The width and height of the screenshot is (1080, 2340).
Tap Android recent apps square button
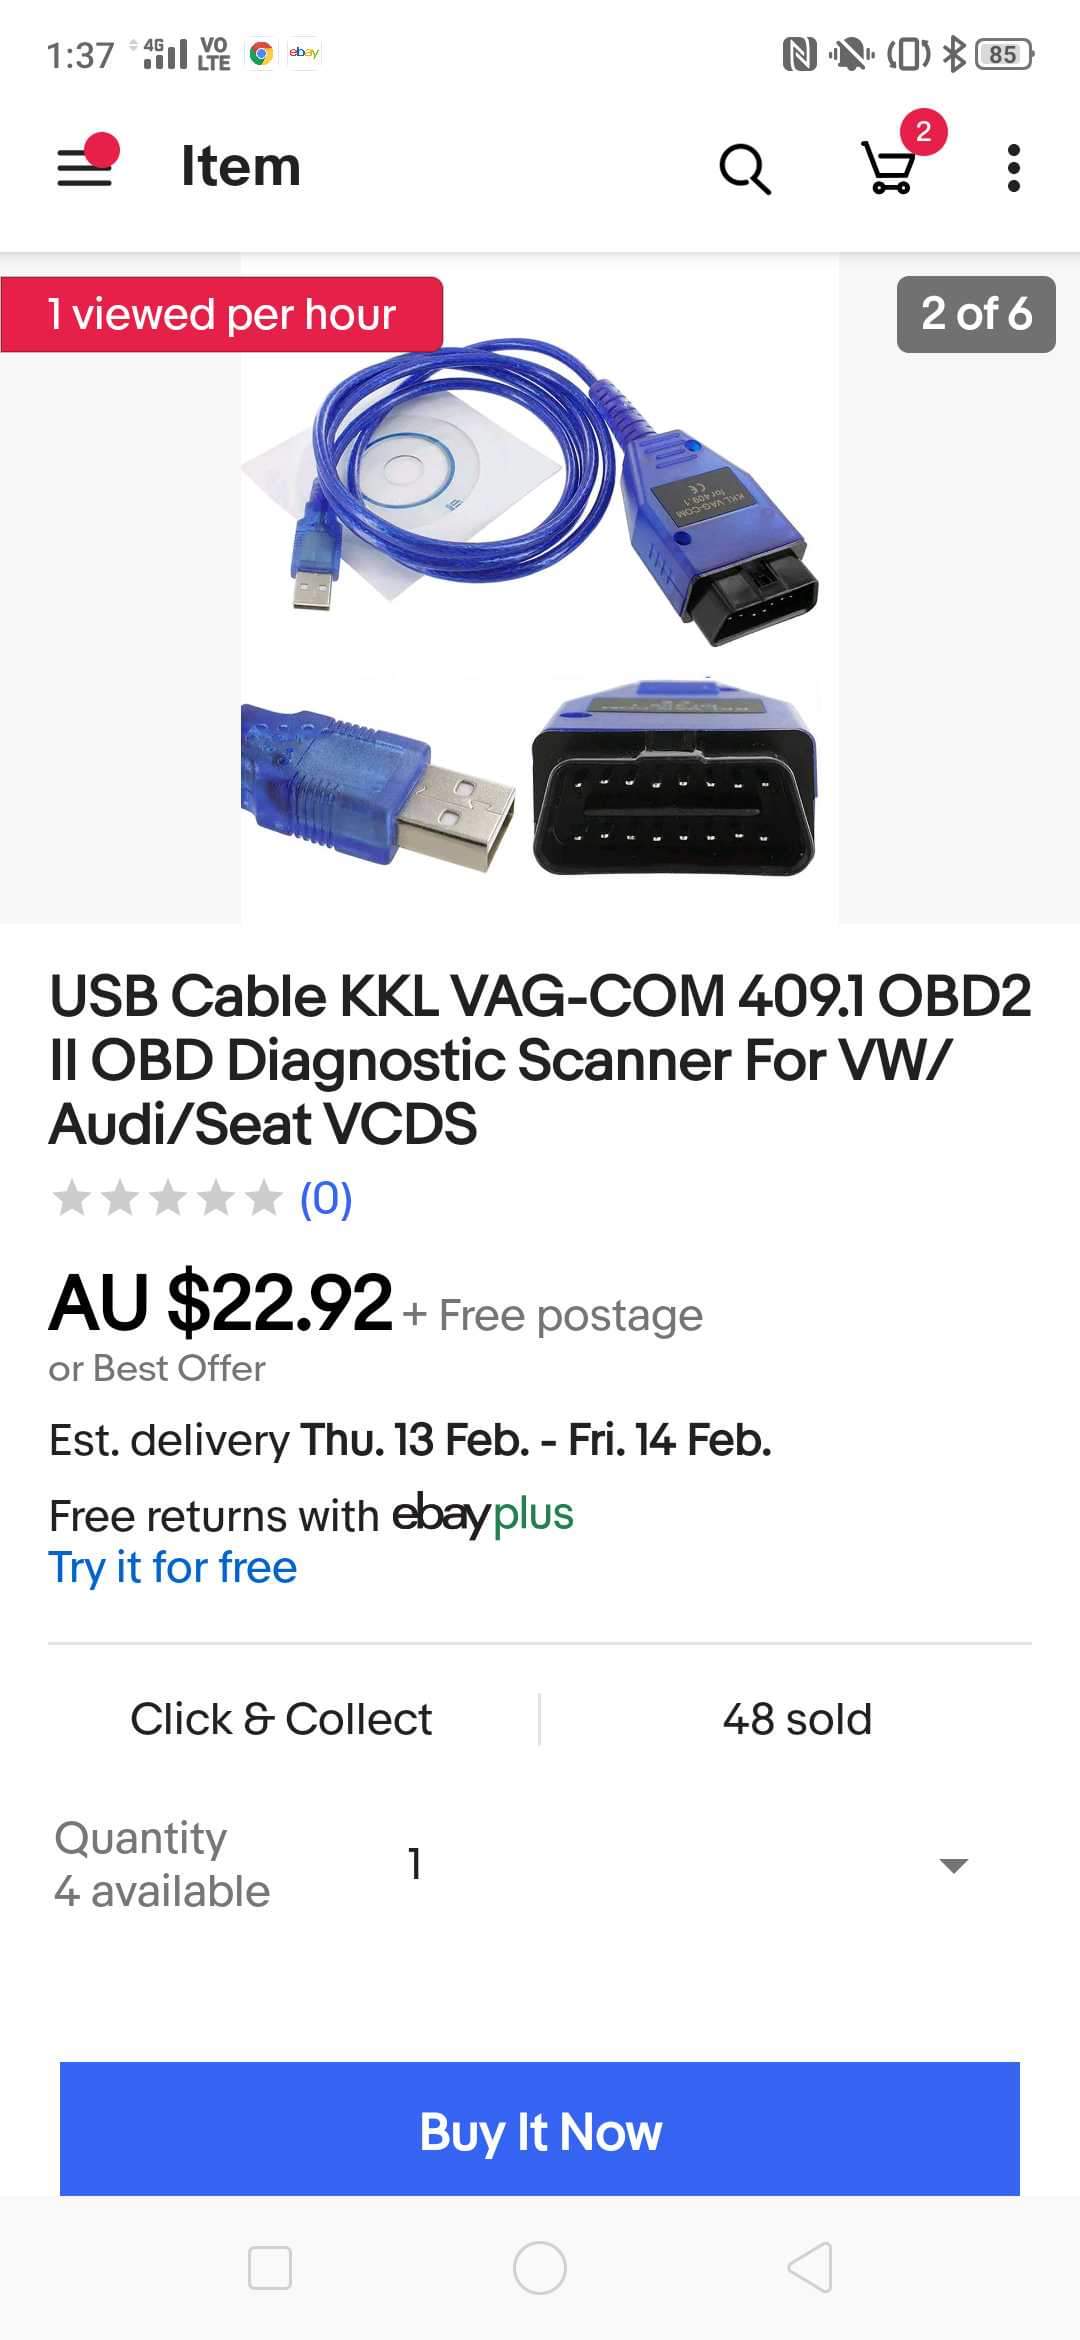[x=270, y=2267]
